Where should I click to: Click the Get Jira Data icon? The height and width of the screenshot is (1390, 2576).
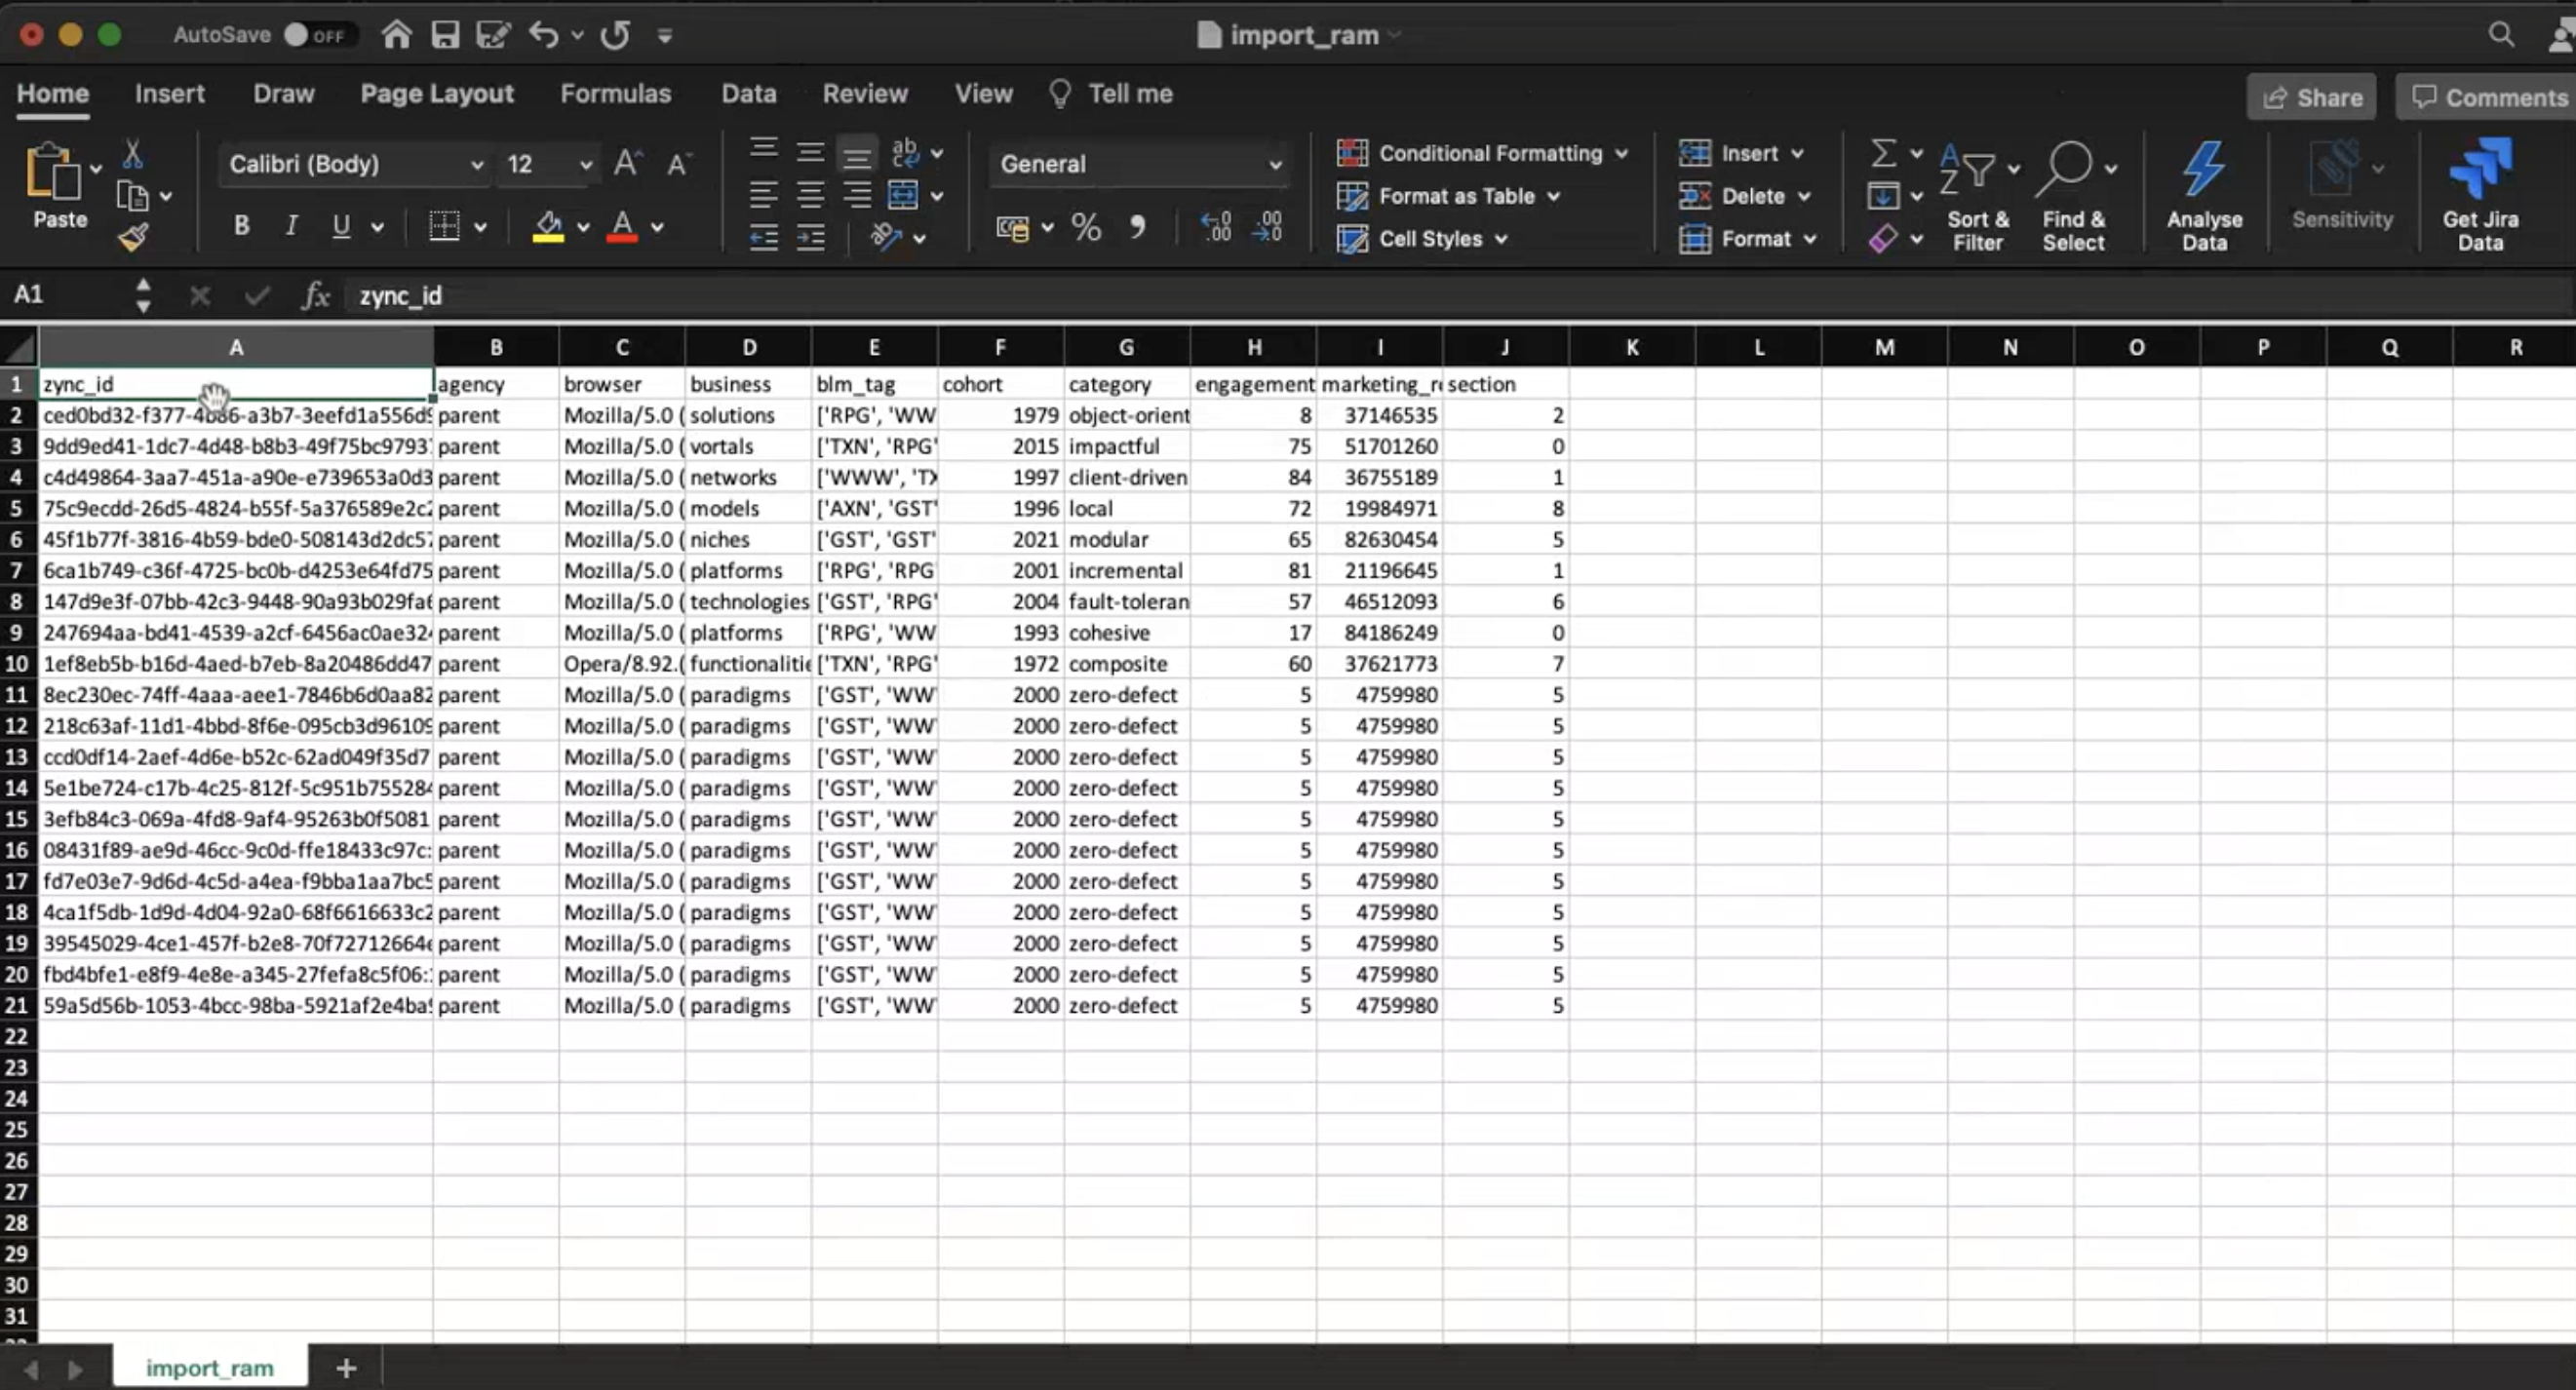click(2479, 169)
